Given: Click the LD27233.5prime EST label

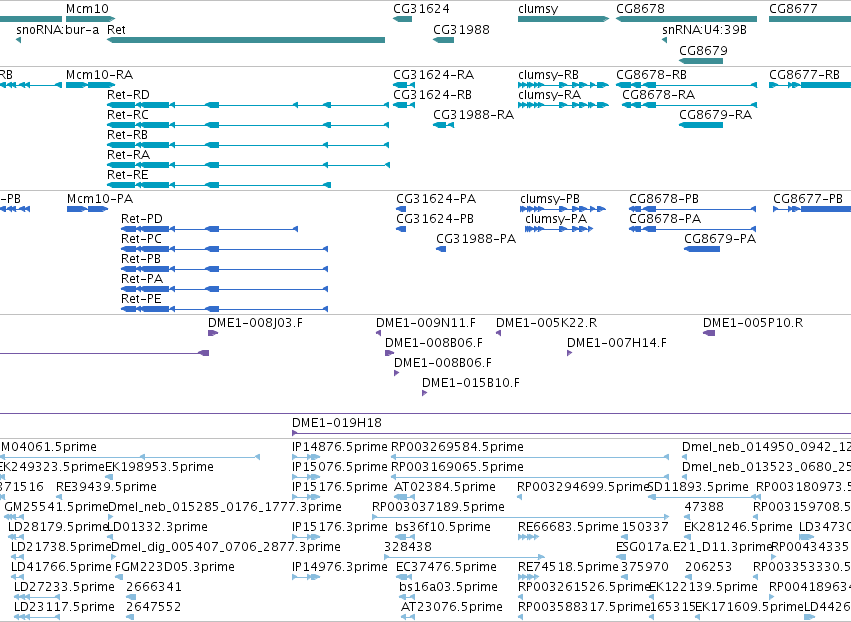Looking at the screenshot, I should [64, 587].
